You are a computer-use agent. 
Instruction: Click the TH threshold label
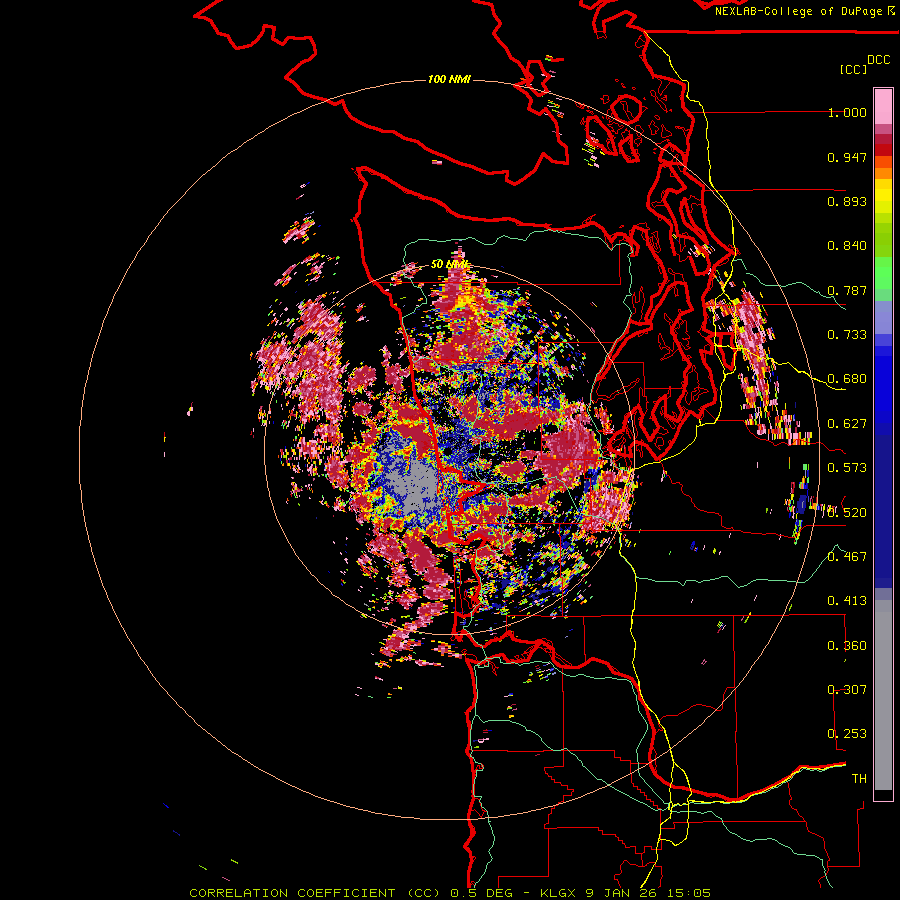pos(859,778)
